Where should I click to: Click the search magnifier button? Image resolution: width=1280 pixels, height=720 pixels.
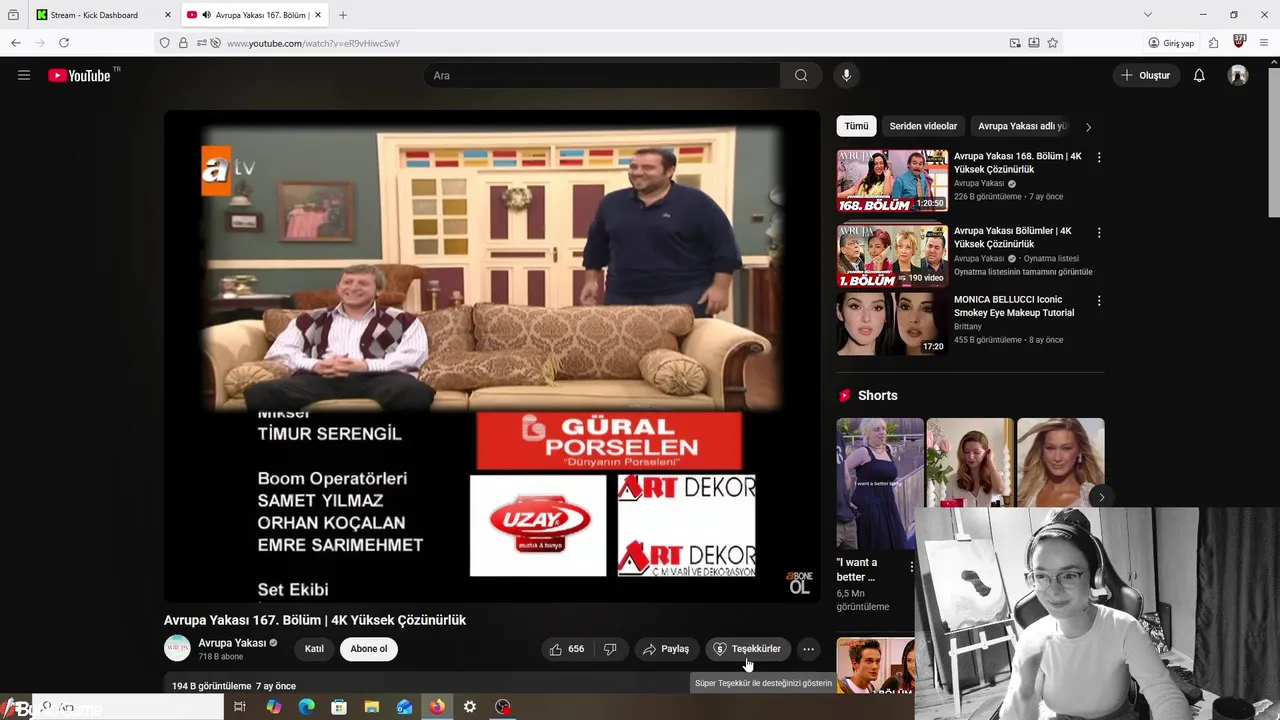(x=801, y=75)
